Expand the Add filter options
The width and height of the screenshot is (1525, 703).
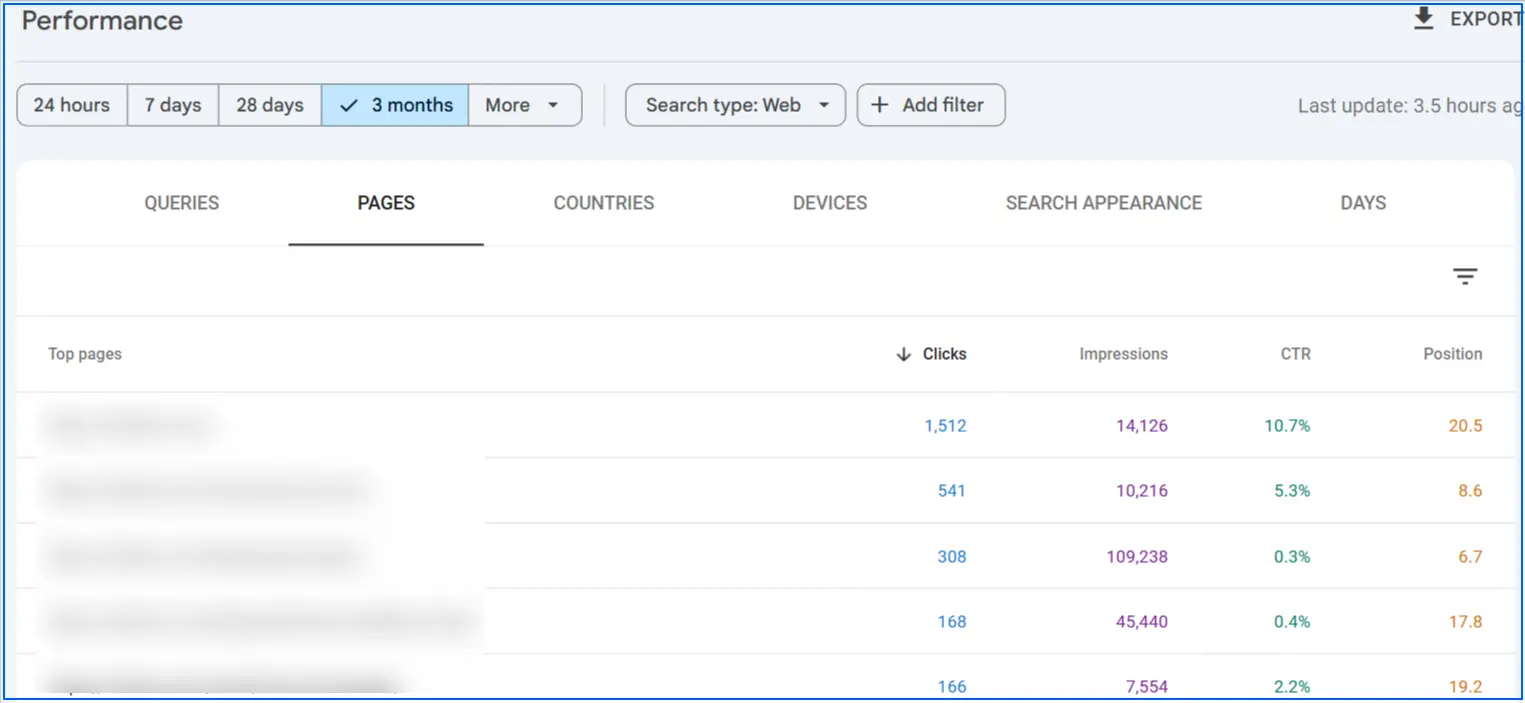(x=930, y=105)
